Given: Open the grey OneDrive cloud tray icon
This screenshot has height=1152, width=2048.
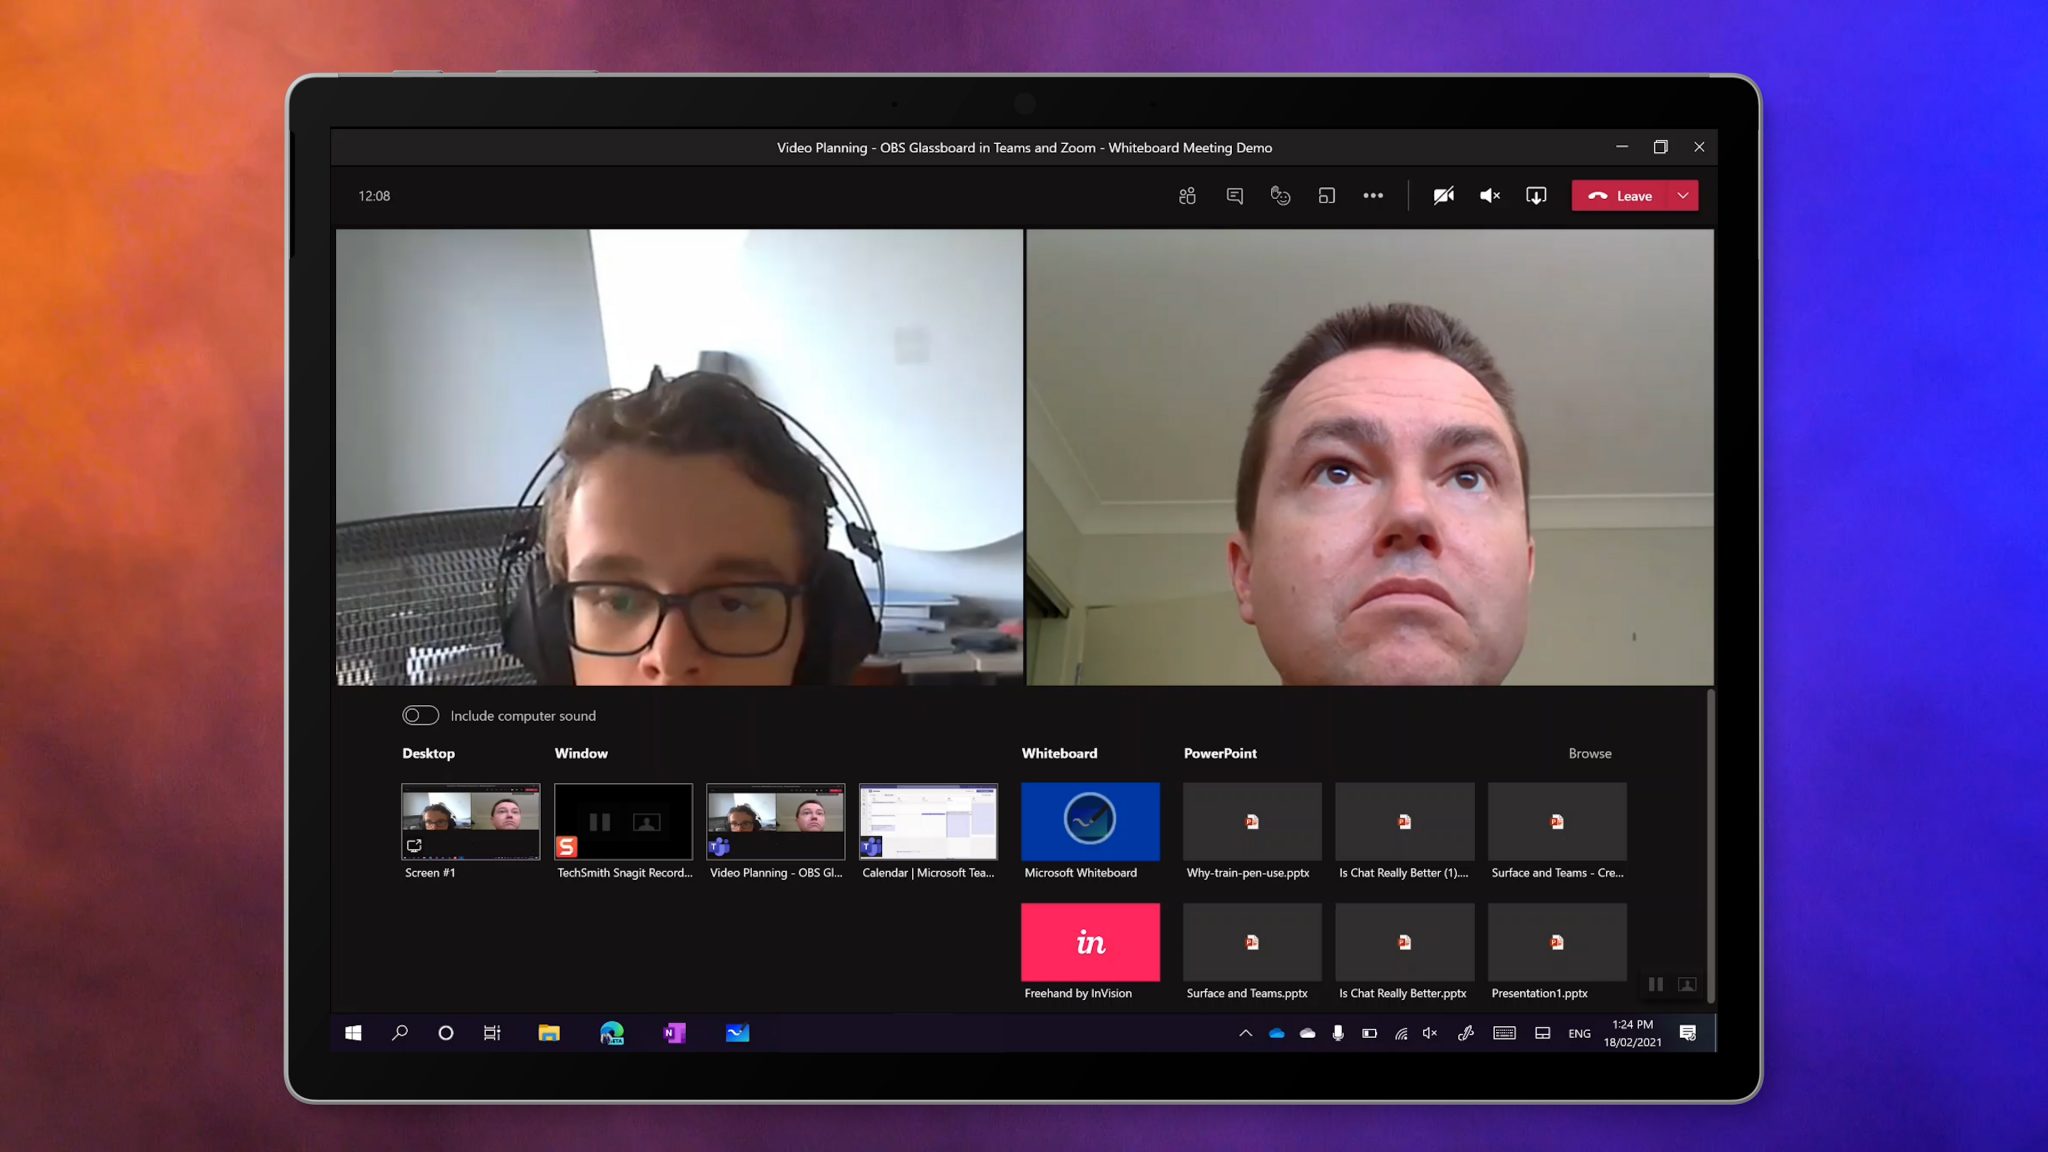Looking at the screenshot, I should [x=1307, y=1033].
